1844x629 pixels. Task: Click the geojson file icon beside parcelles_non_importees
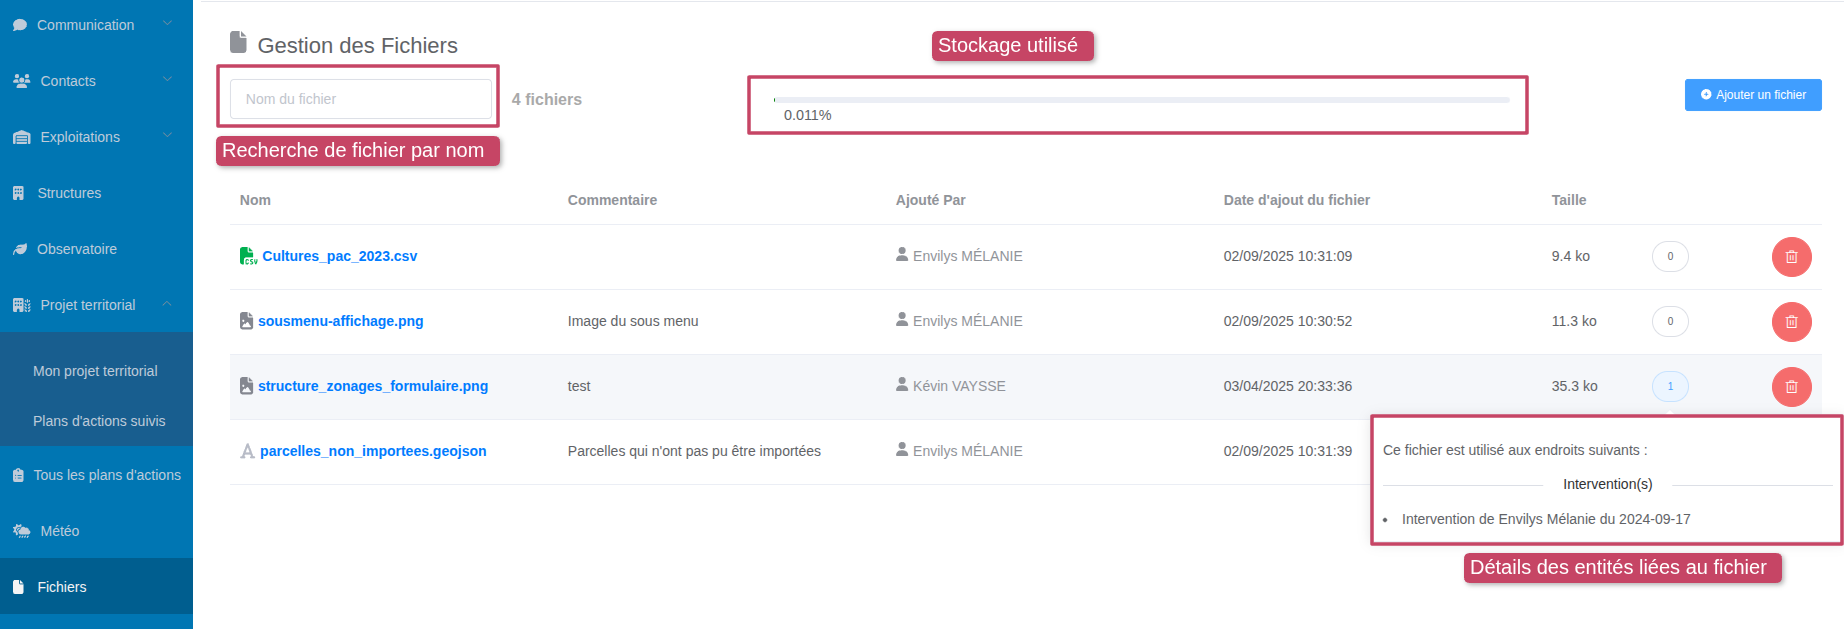click(x=247, y=451)
